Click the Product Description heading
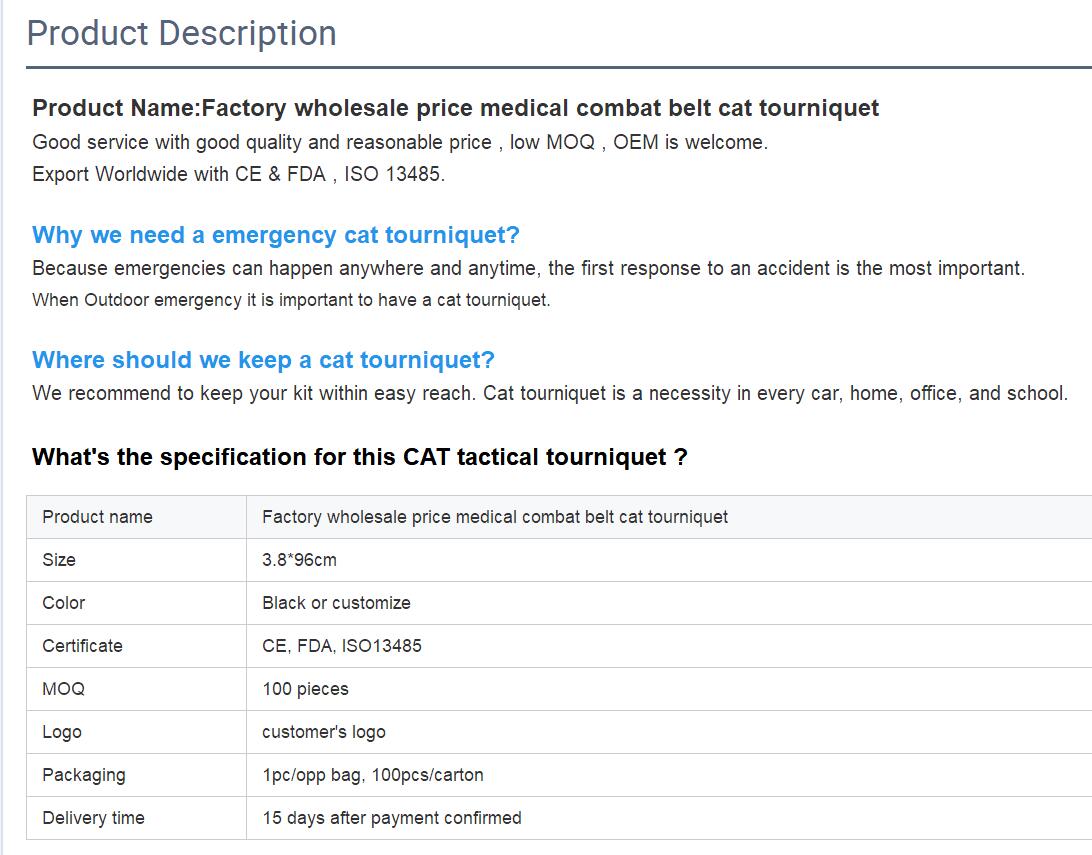 click(x=181, y=33)
